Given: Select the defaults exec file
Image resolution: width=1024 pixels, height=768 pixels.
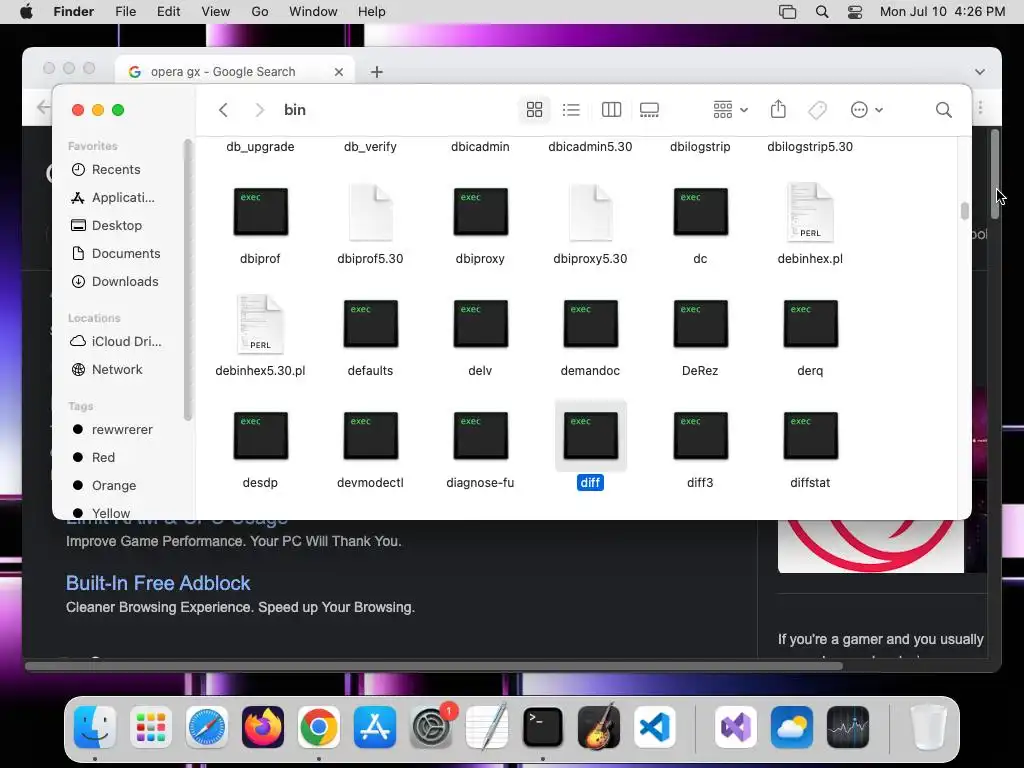Looking at the screenshot, I should [371, 324].
